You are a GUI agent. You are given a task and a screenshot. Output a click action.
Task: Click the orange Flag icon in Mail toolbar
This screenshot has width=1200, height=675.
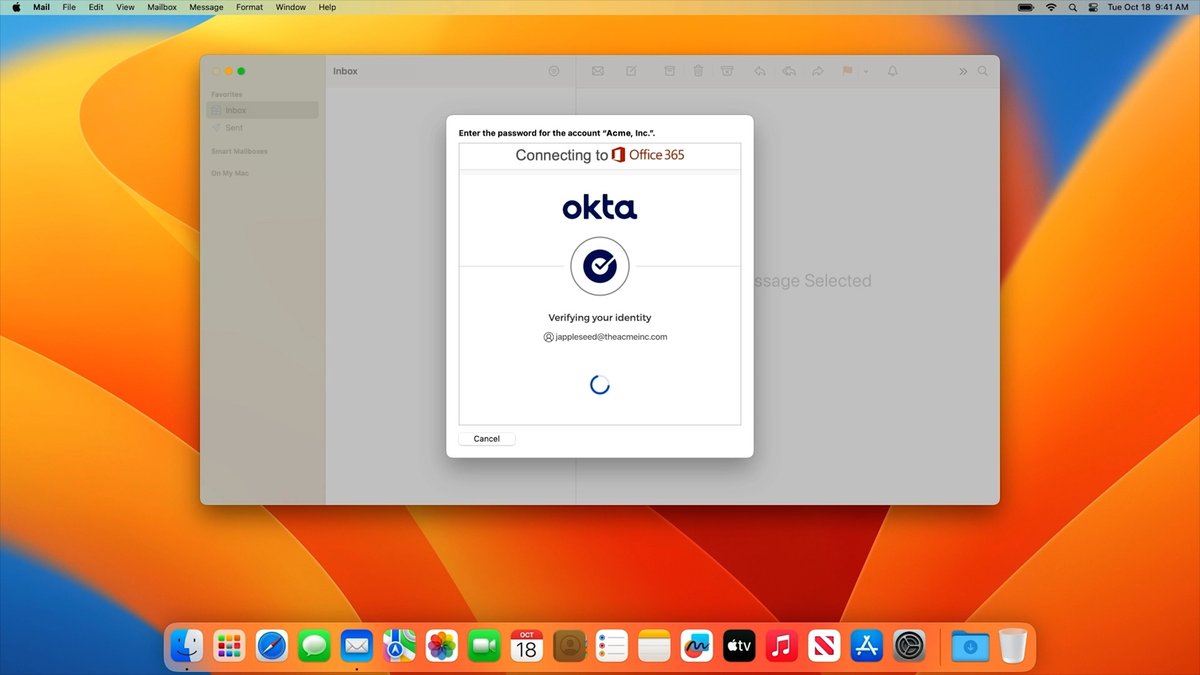coord(847,71)
